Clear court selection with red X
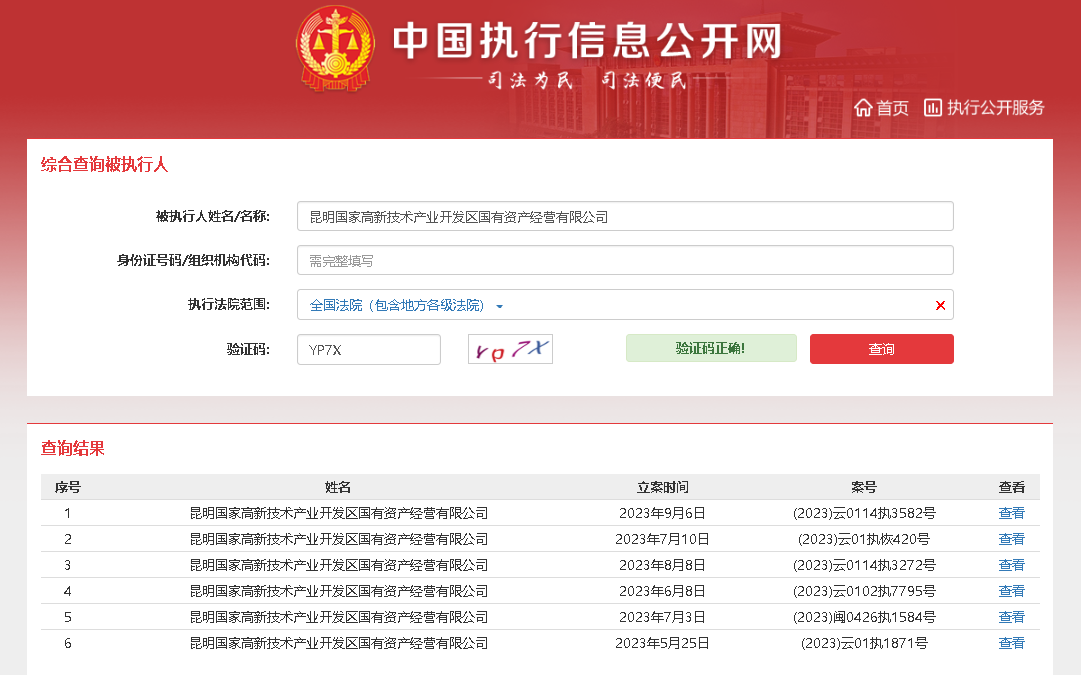1081x675 pixels. pyautogui.click(x=940, y=305)
